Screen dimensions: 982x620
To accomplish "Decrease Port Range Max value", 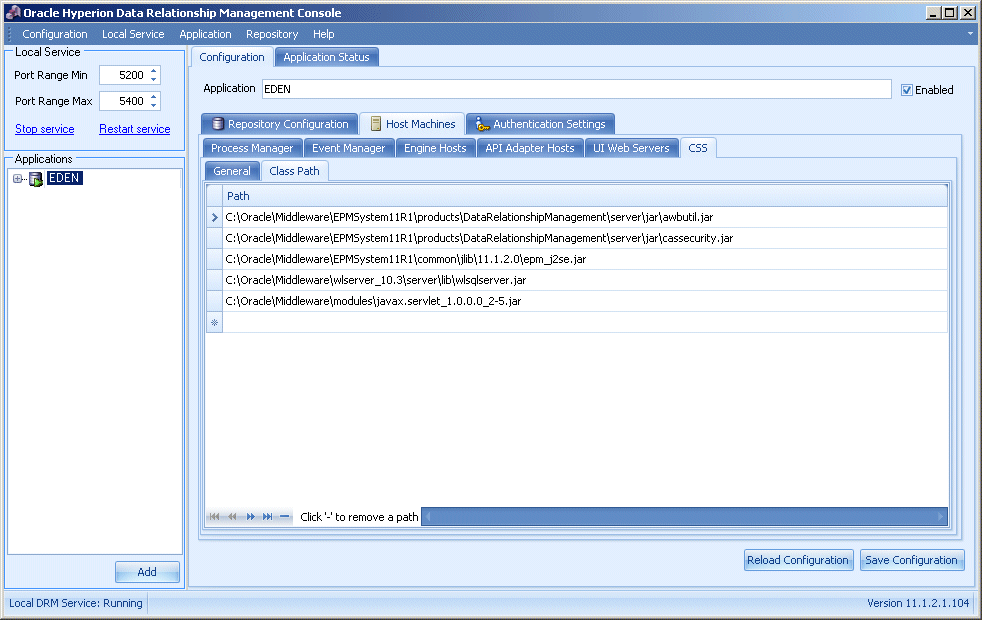I will pos(153,105).
